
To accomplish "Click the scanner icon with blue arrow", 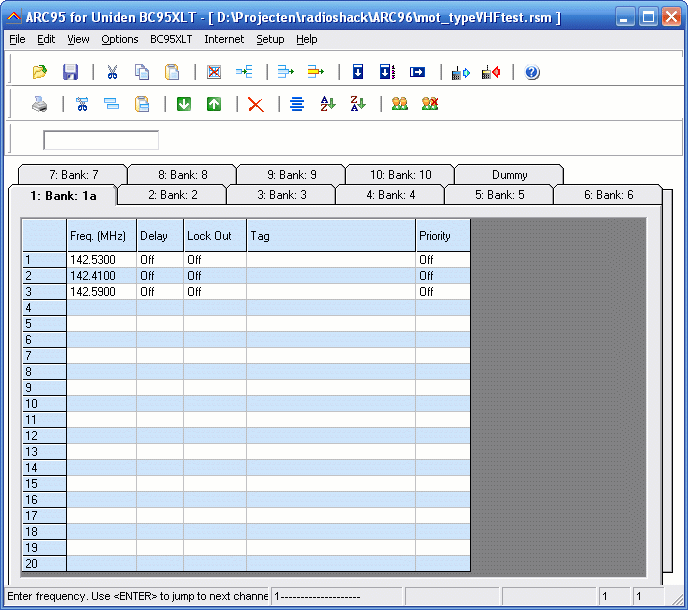I will (x=460, y=72).
